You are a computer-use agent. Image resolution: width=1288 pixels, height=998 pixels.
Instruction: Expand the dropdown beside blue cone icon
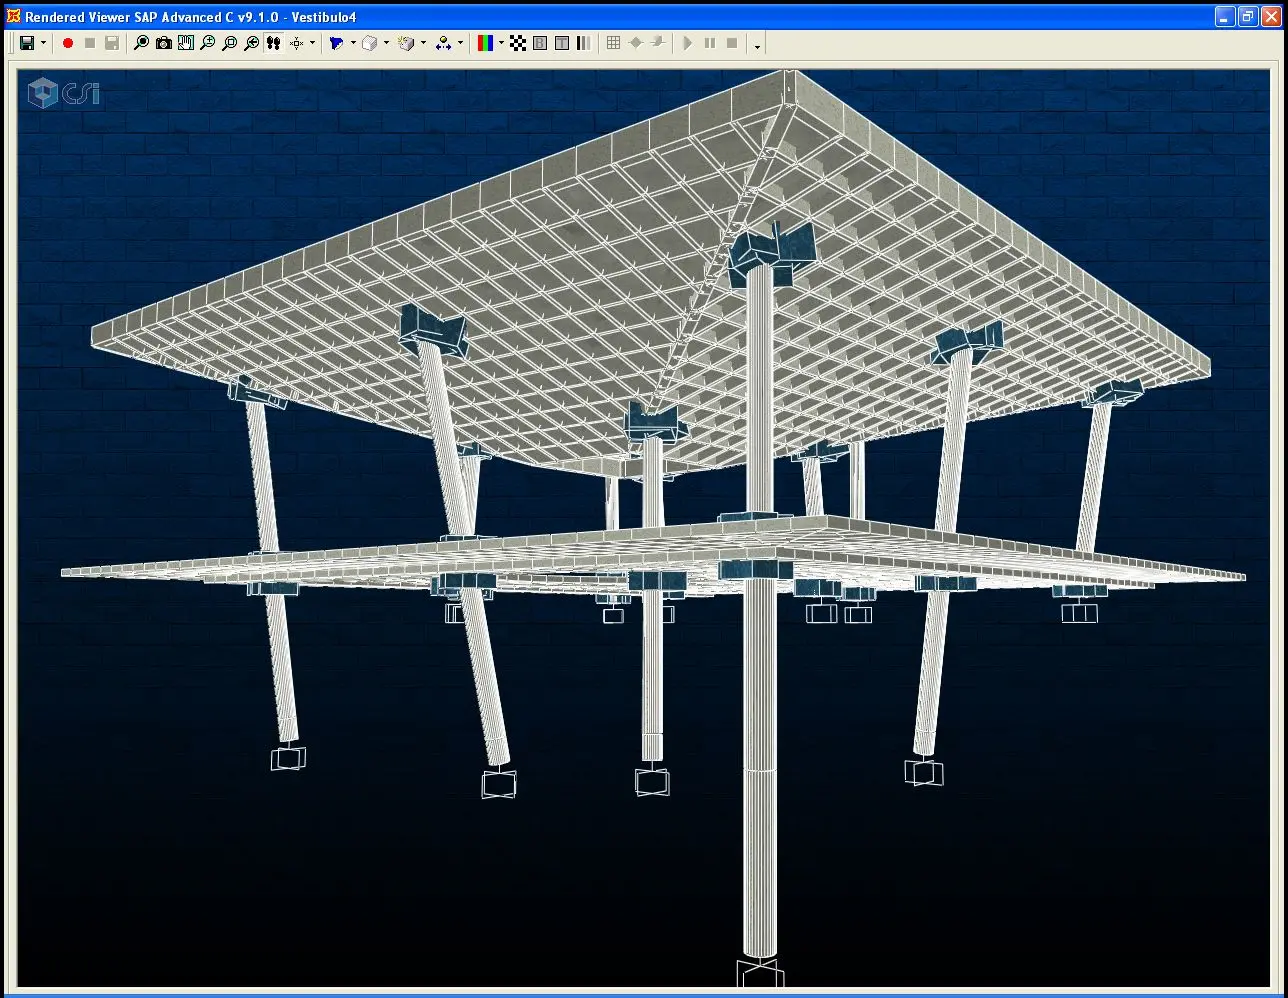coord(353,43)
